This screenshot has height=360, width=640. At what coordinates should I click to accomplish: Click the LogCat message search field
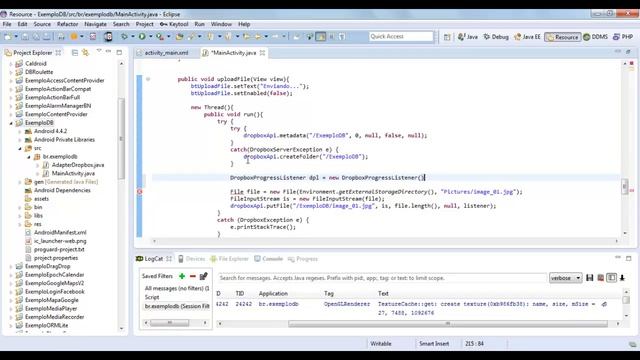[382, 278]
